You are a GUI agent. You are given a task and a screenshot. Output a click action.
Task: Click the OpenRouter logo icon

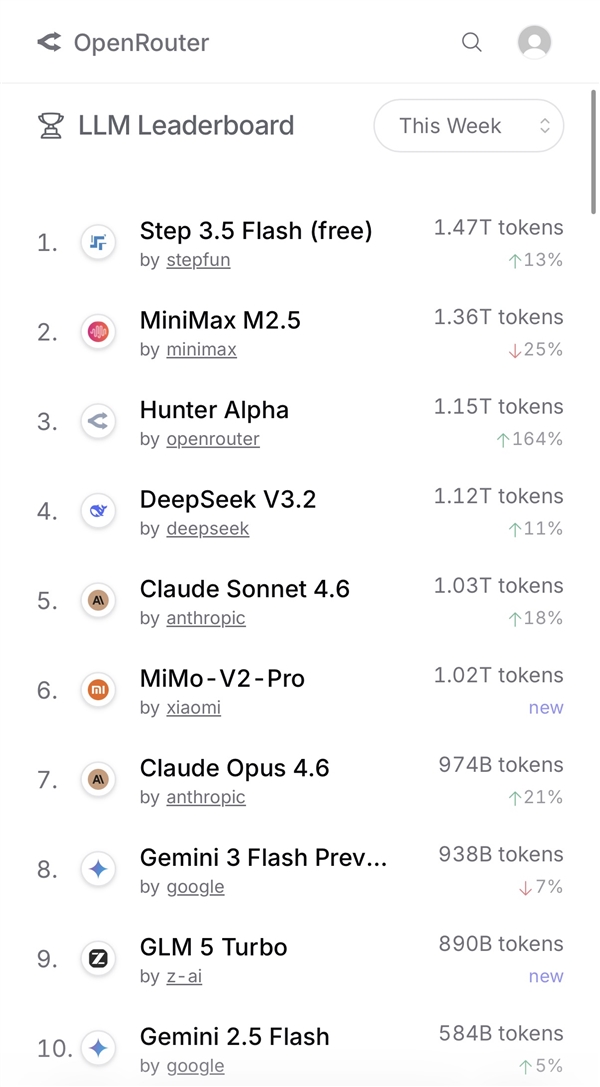click(x=49, y=42)
